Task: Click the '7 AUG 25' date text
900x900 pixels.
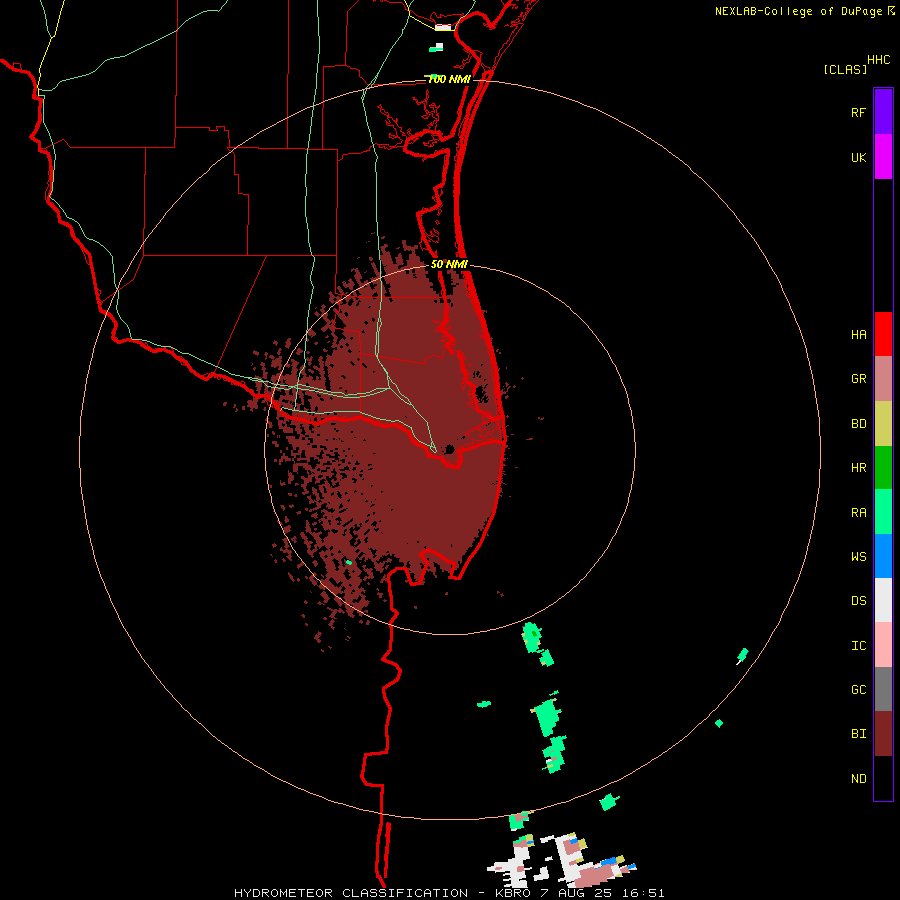Action: 577,893
